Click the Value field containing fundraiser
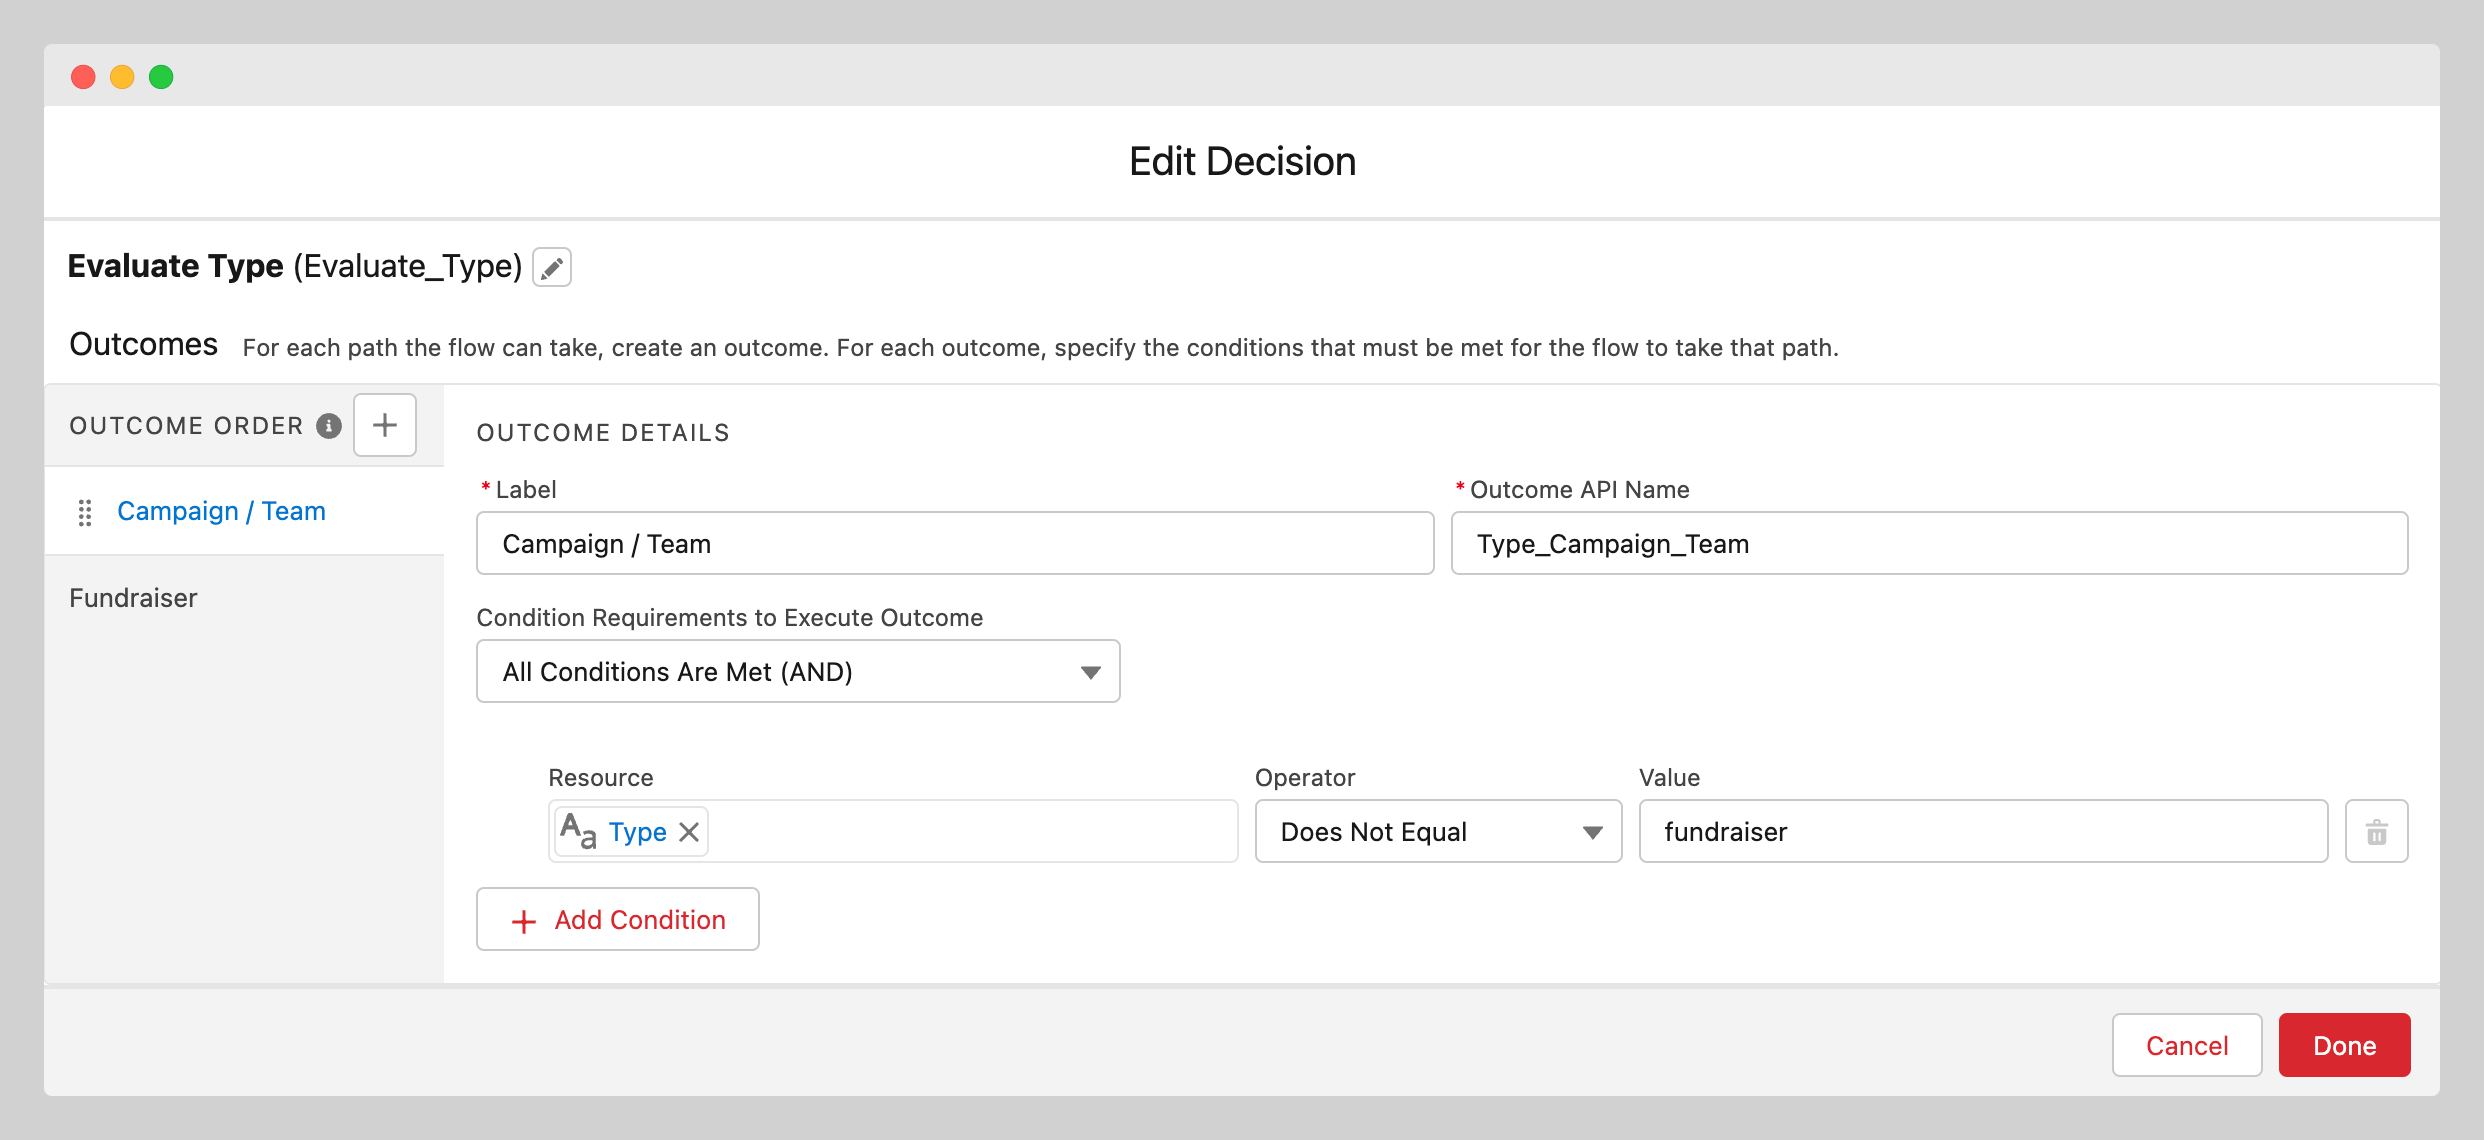Image resolution: width=2484 pixels, height=1140 pixels. coord(1982,832)
